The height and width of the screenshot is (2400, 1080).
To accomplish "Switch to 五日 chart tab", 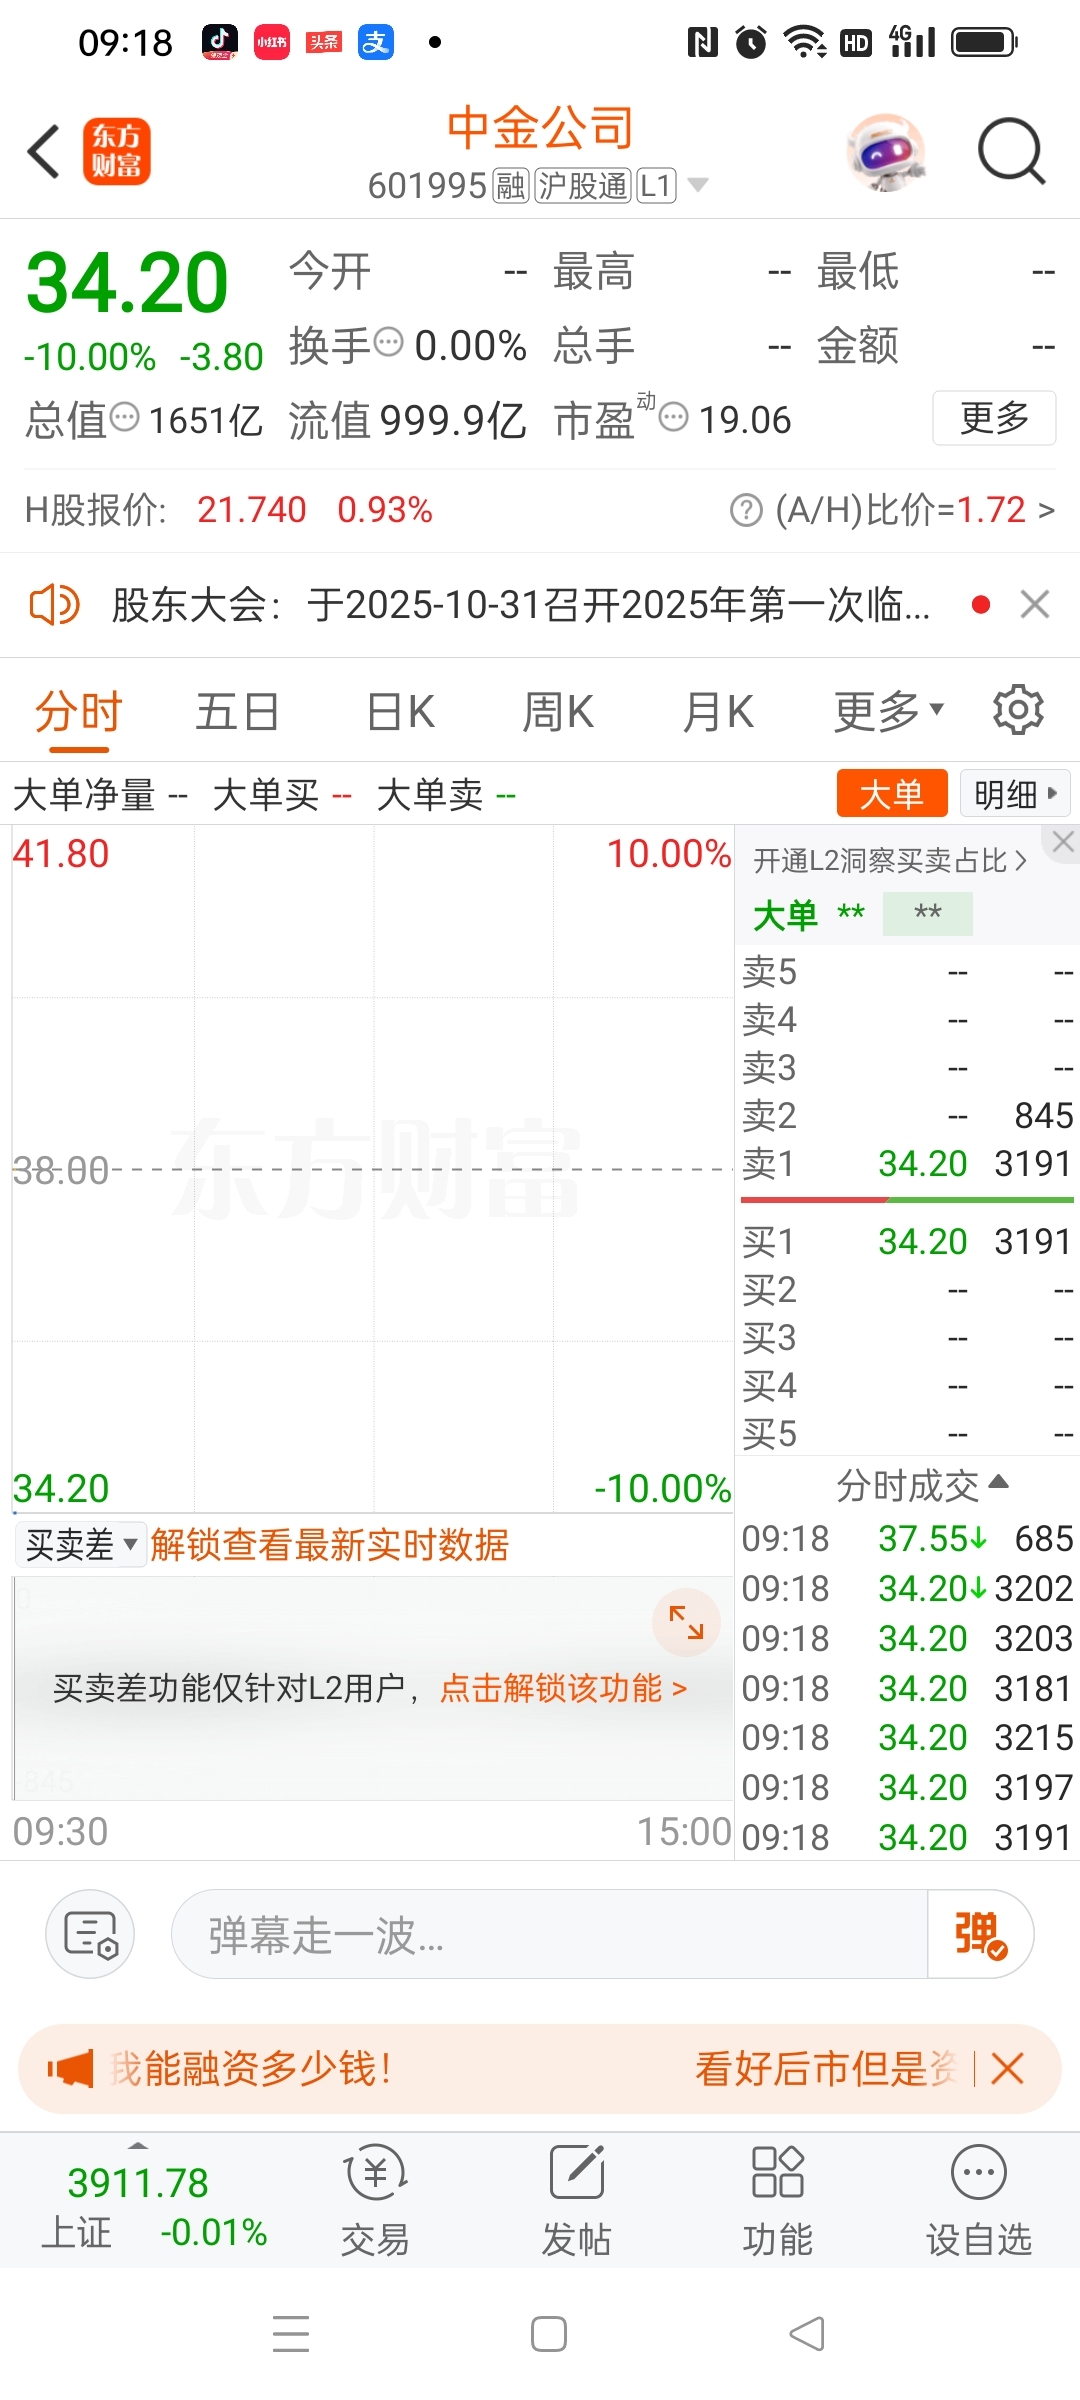I will tap(237, 713).
